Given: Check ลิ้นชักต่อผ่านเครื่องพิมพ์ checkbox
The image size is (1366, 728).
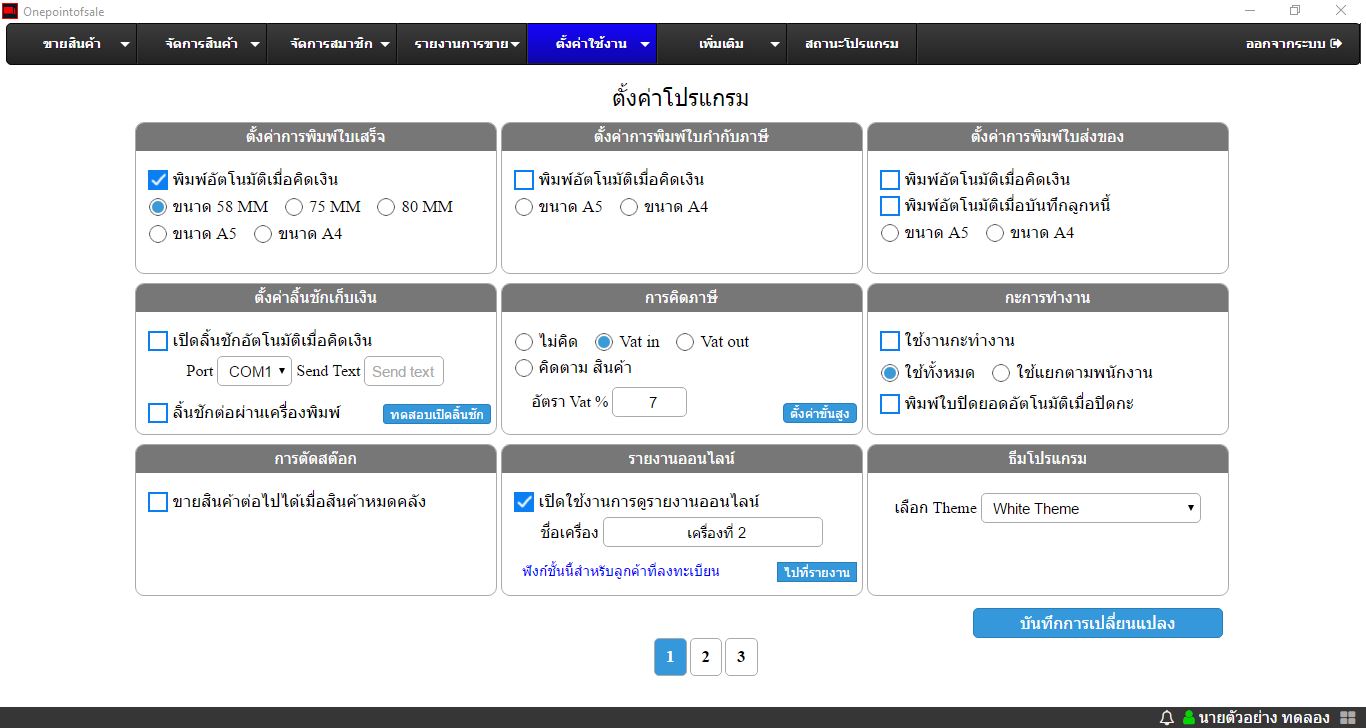Looking at the screenshot, I should coord(157,412).
